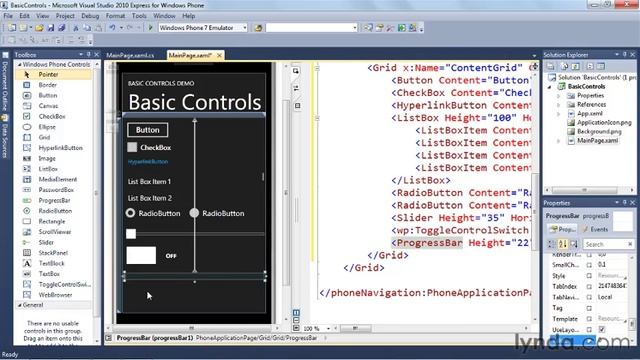
Task: Click in the Properties Search field
Action: coord(607,244)
